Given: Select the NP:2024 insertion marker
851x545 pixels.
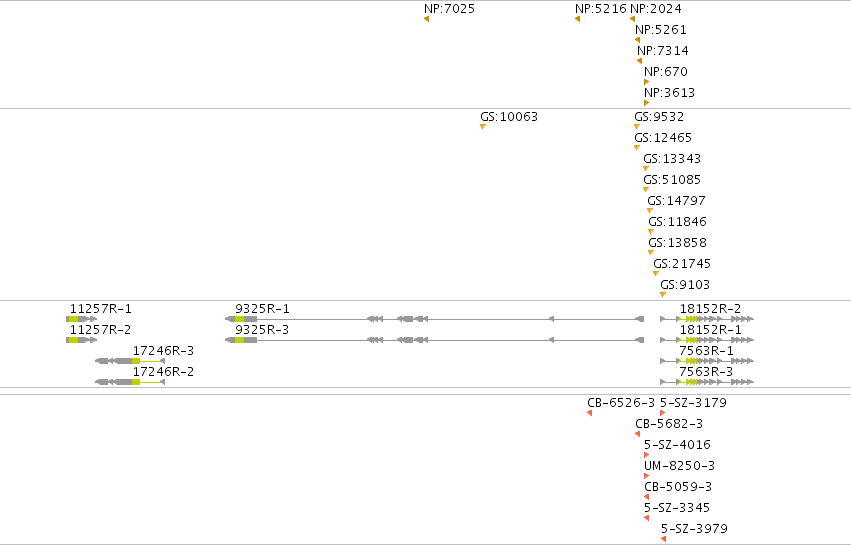Looking at the screenshot, I should [632, 19].
